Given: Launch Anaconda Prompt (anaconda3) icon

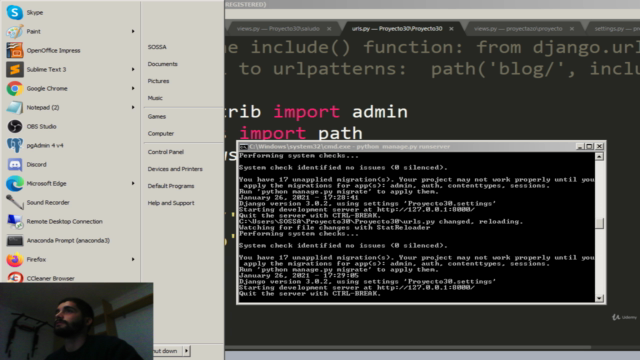Looking at the screenshot, I should (15, 240).
